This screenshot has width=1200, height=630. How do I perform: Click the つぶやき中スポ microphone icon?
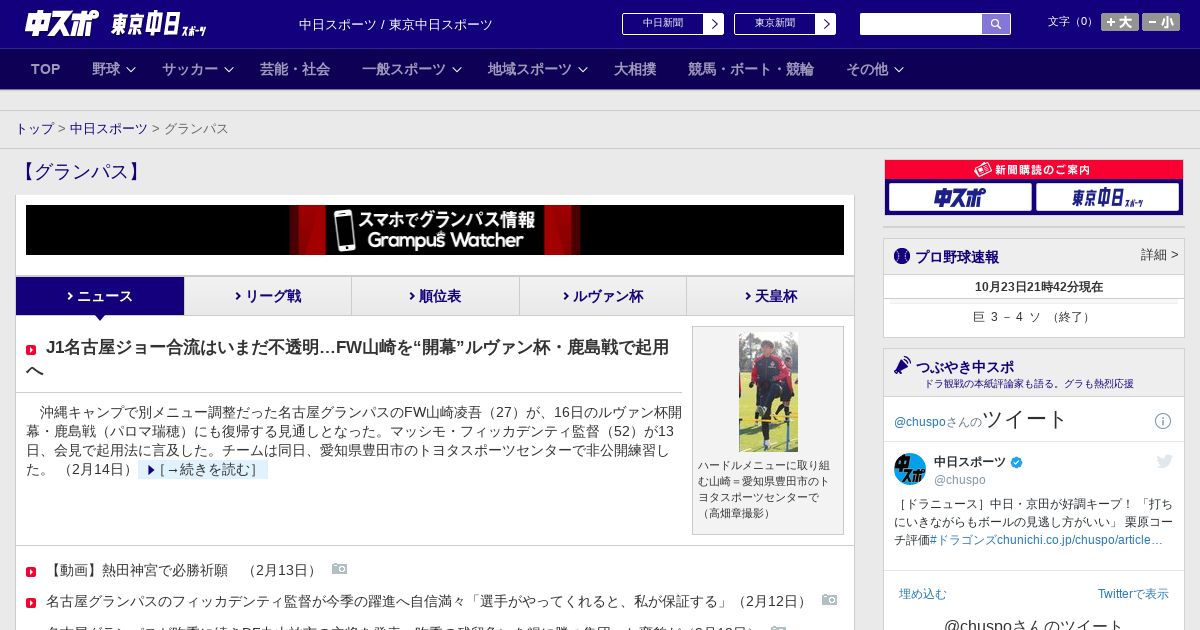[x=902, y=366]
